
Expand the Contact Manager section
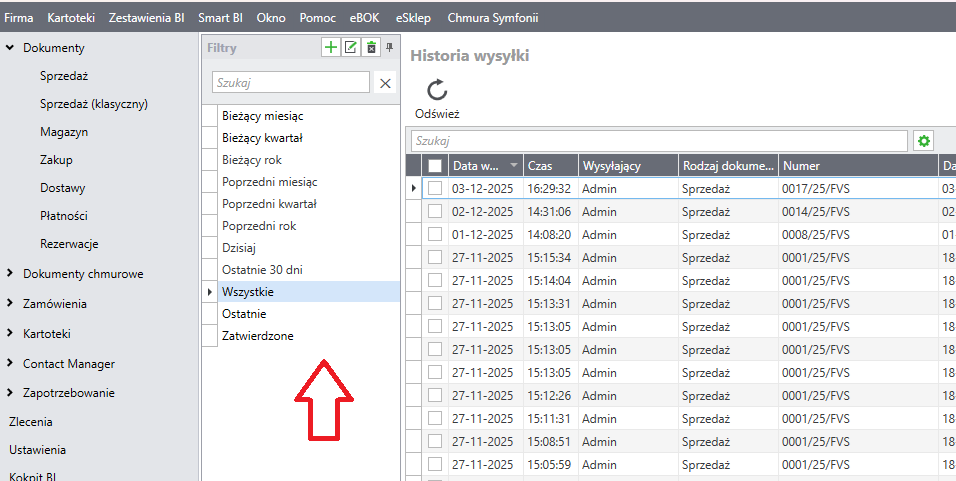point(10,364)
